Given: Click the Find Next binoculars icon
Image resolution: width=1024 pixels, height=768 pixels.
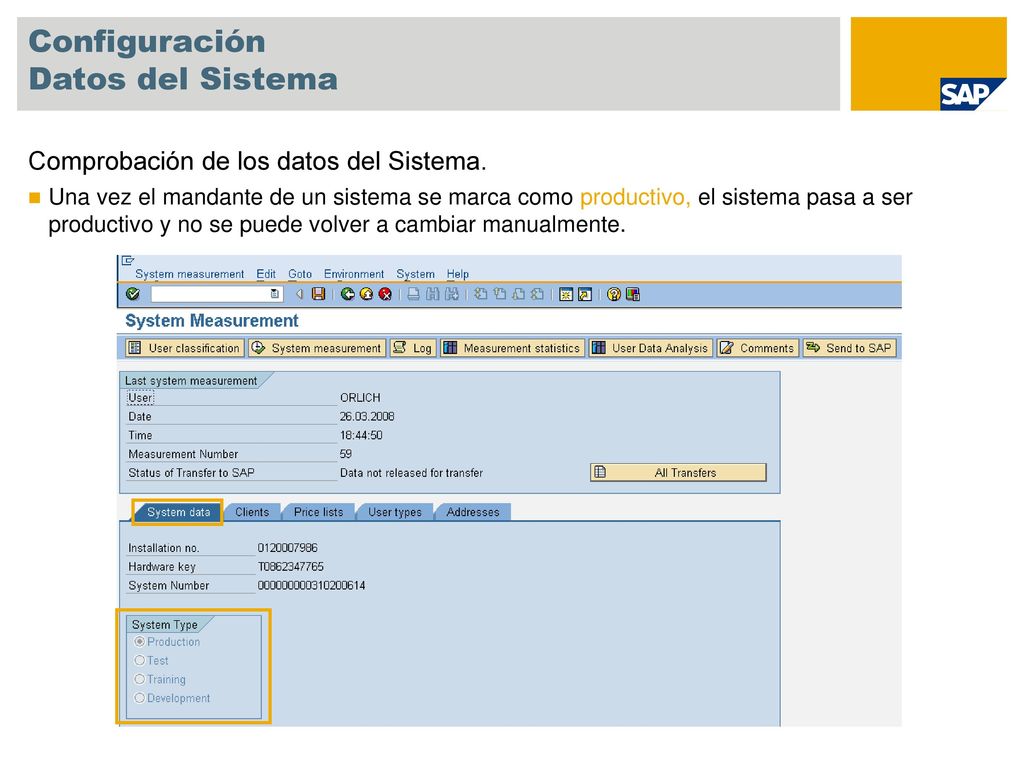Looking at the screenshot, I should pos(451,295).
